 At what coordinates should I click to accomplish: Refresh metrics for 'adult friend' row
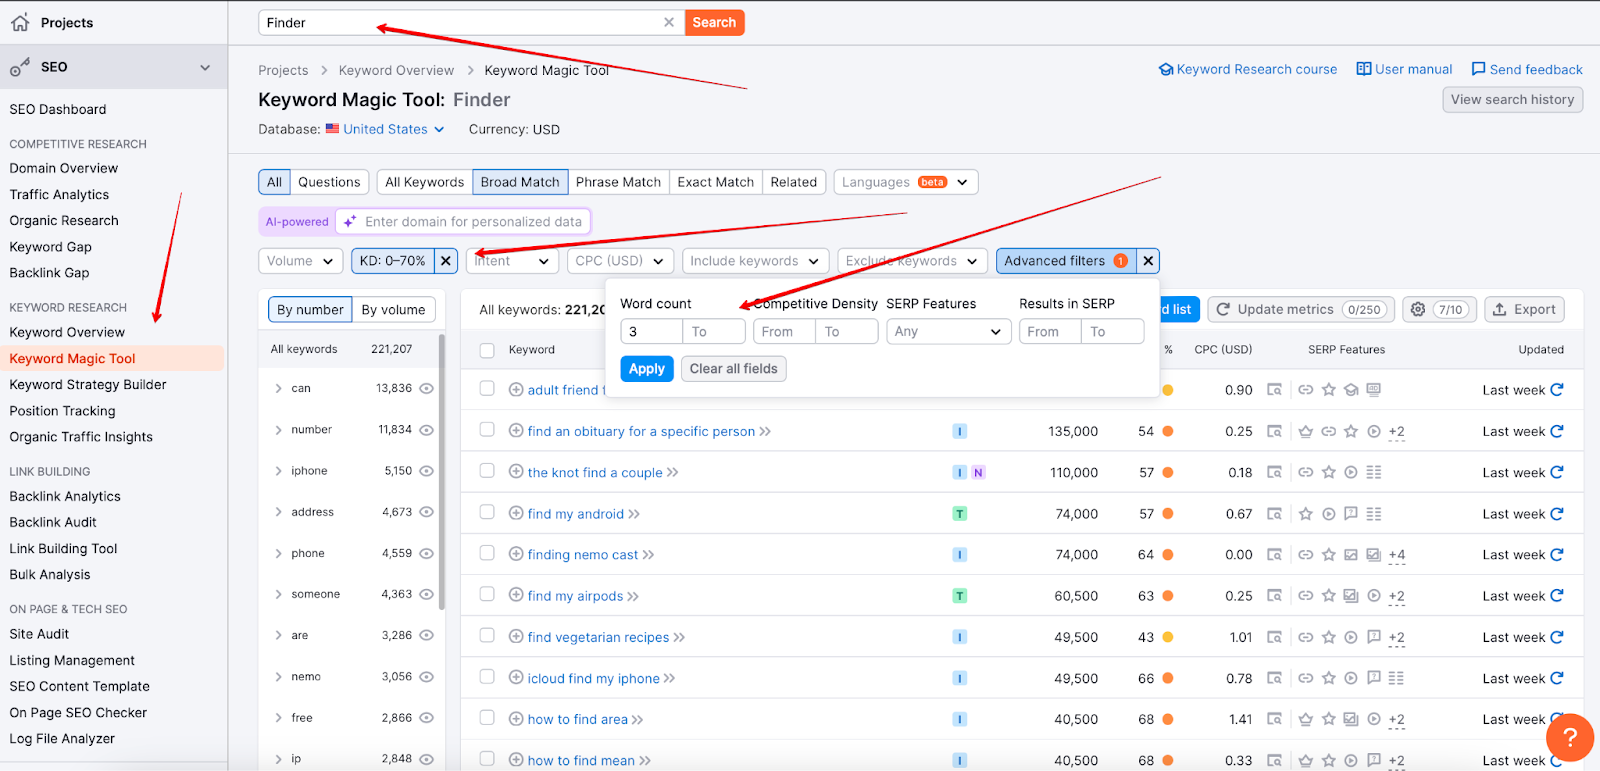(x=1557, y=390)
